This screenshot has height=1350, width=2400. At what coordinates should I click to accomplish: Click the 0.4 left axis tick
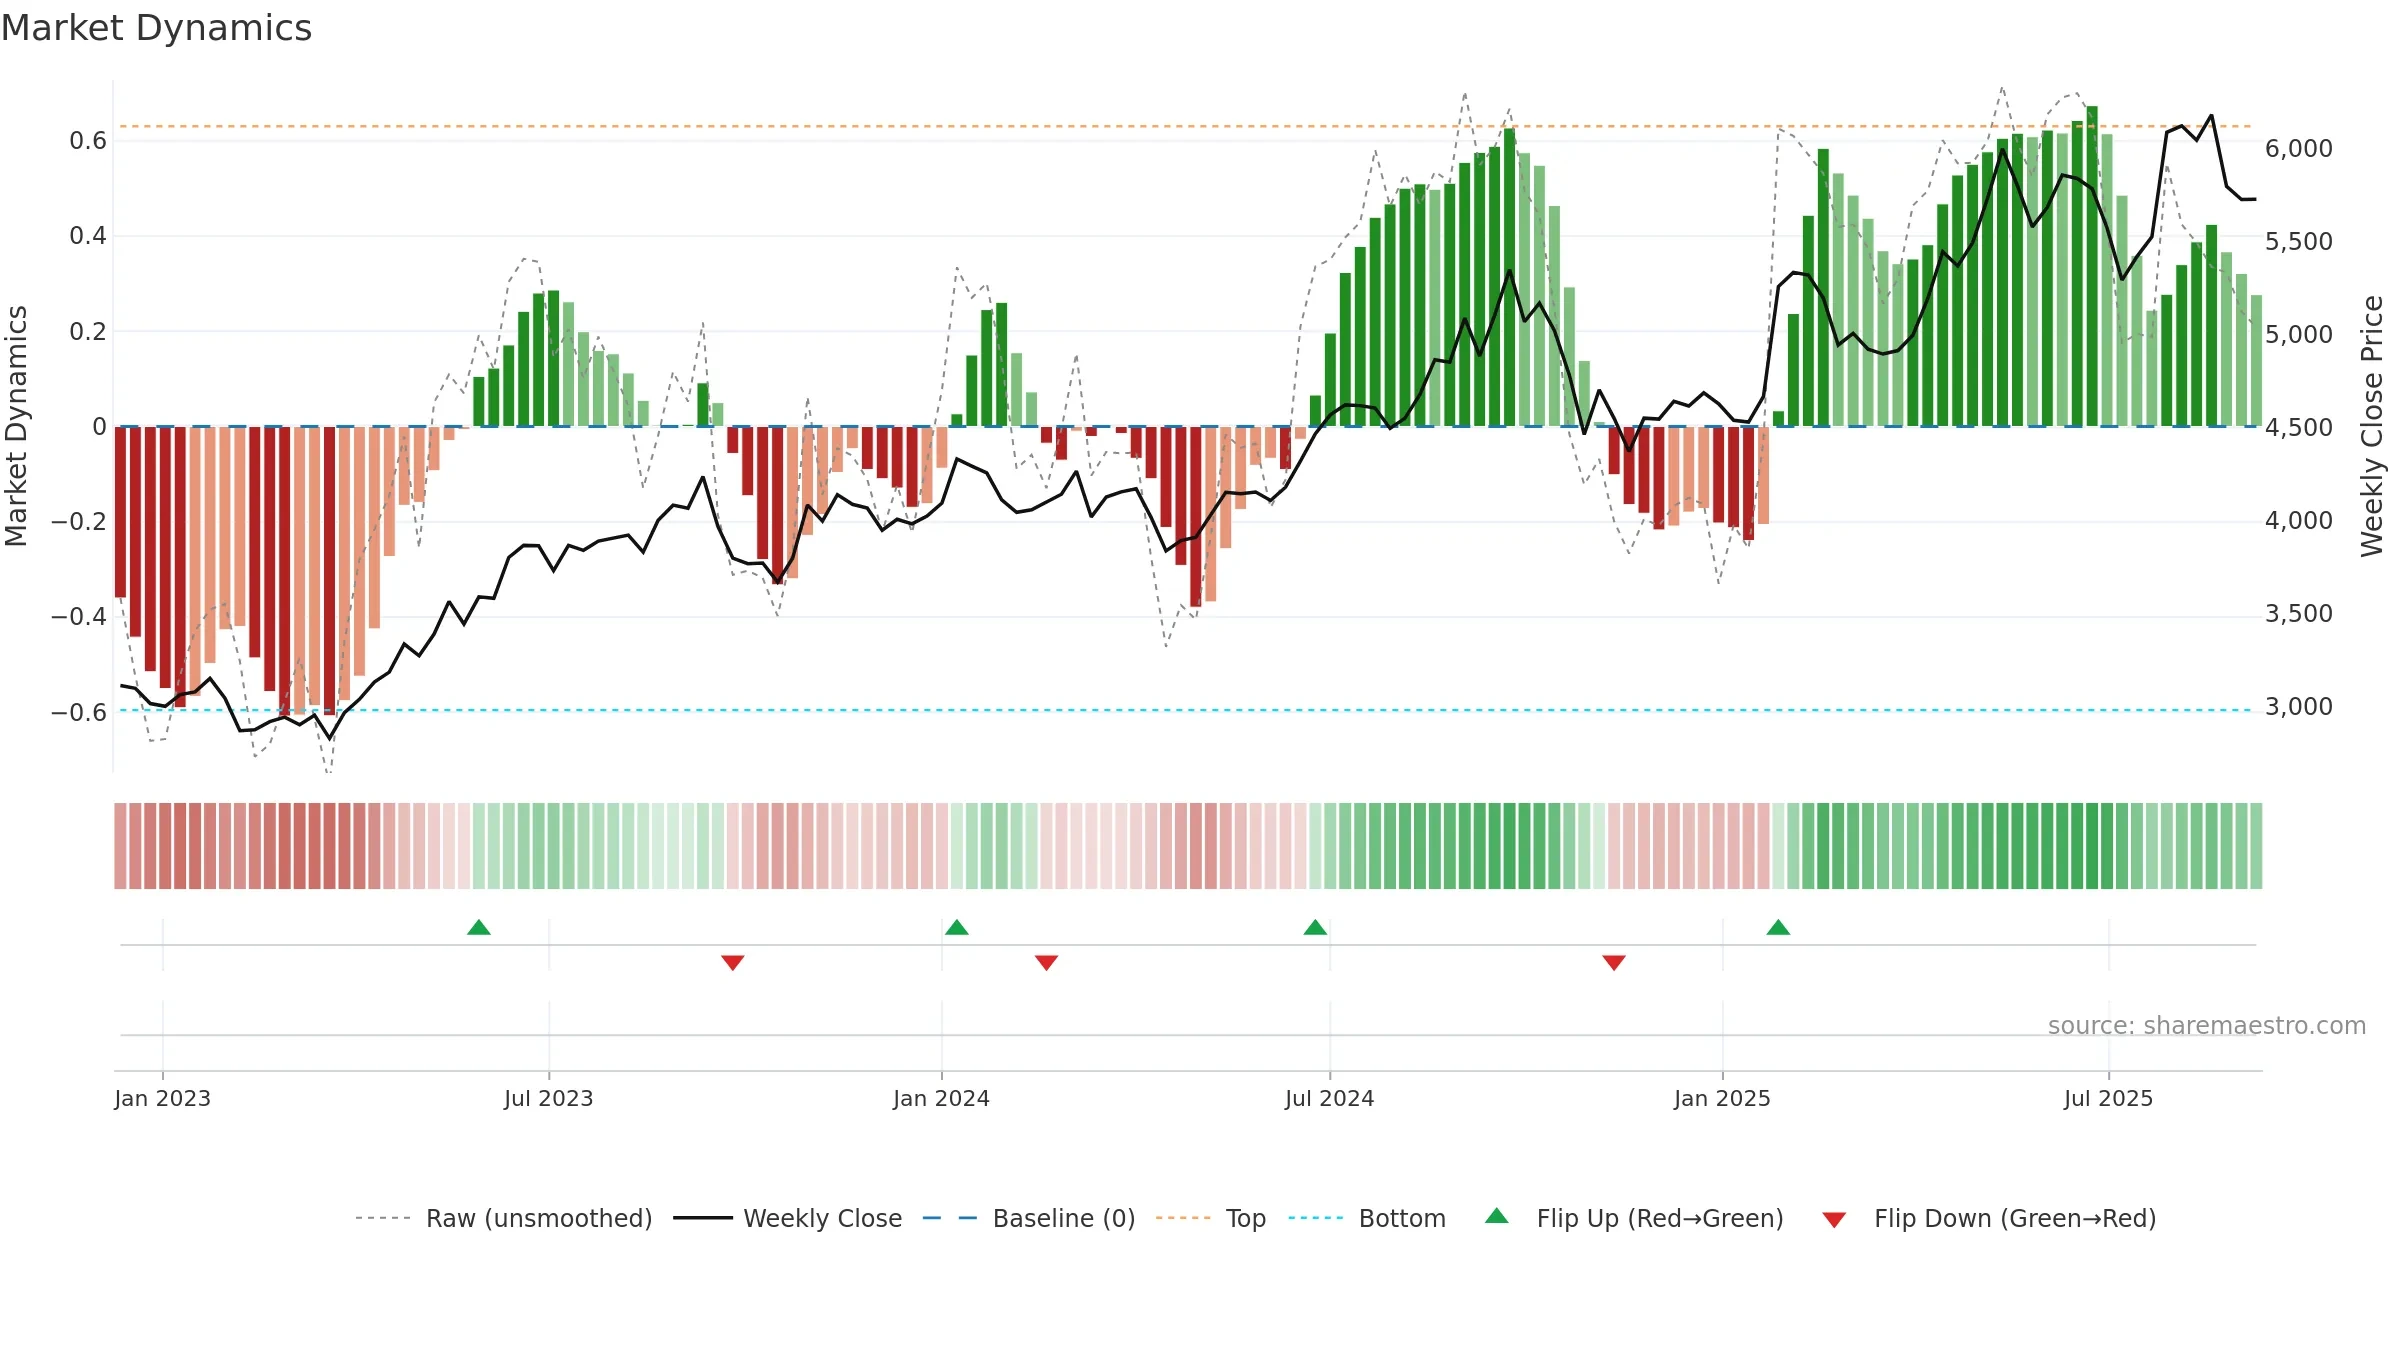(x=88, y=236)
